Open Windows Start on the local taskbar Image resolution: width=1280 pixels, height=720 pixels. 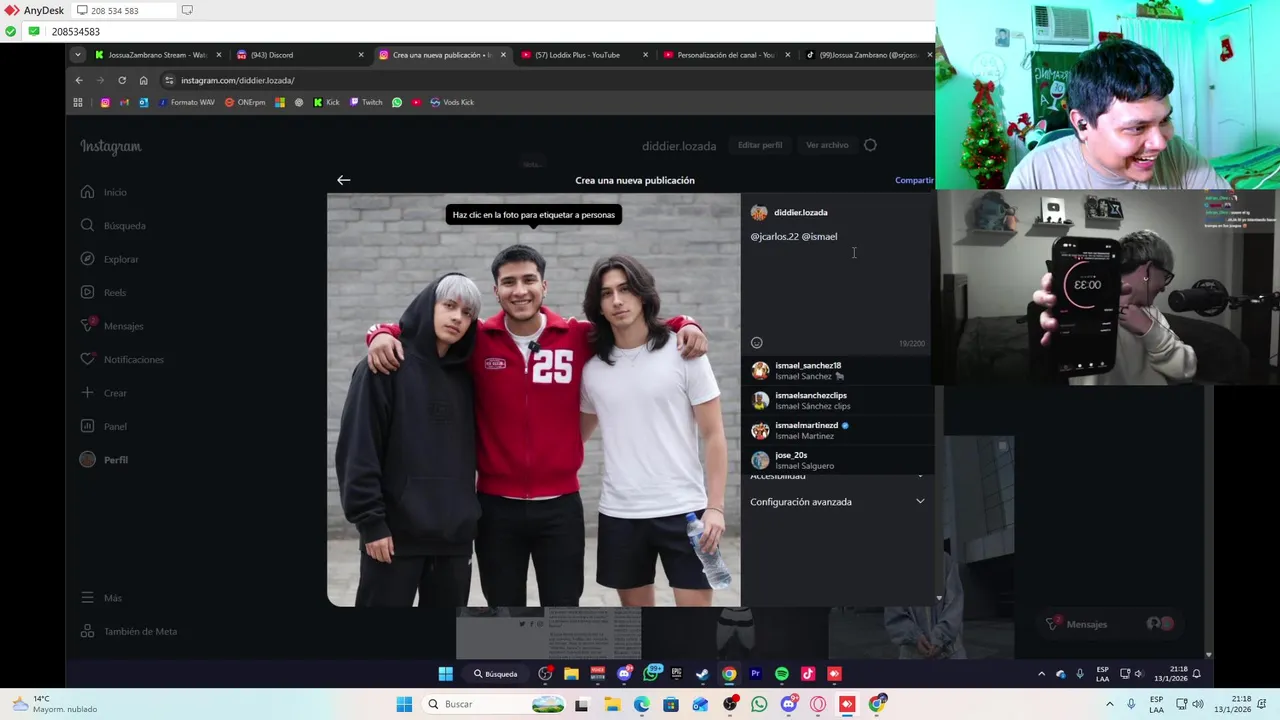[404, 705]
